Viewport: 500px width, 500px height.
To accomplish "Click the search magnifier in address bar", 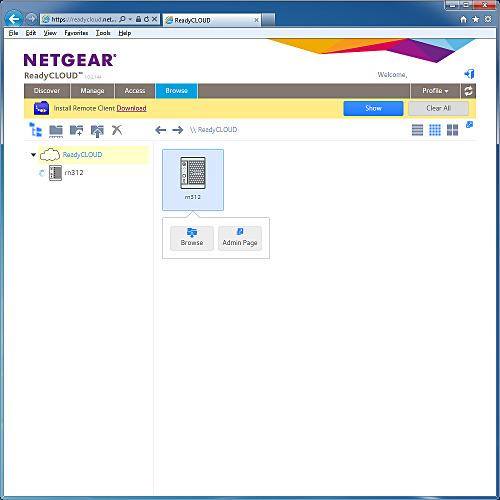I will 122,19.
